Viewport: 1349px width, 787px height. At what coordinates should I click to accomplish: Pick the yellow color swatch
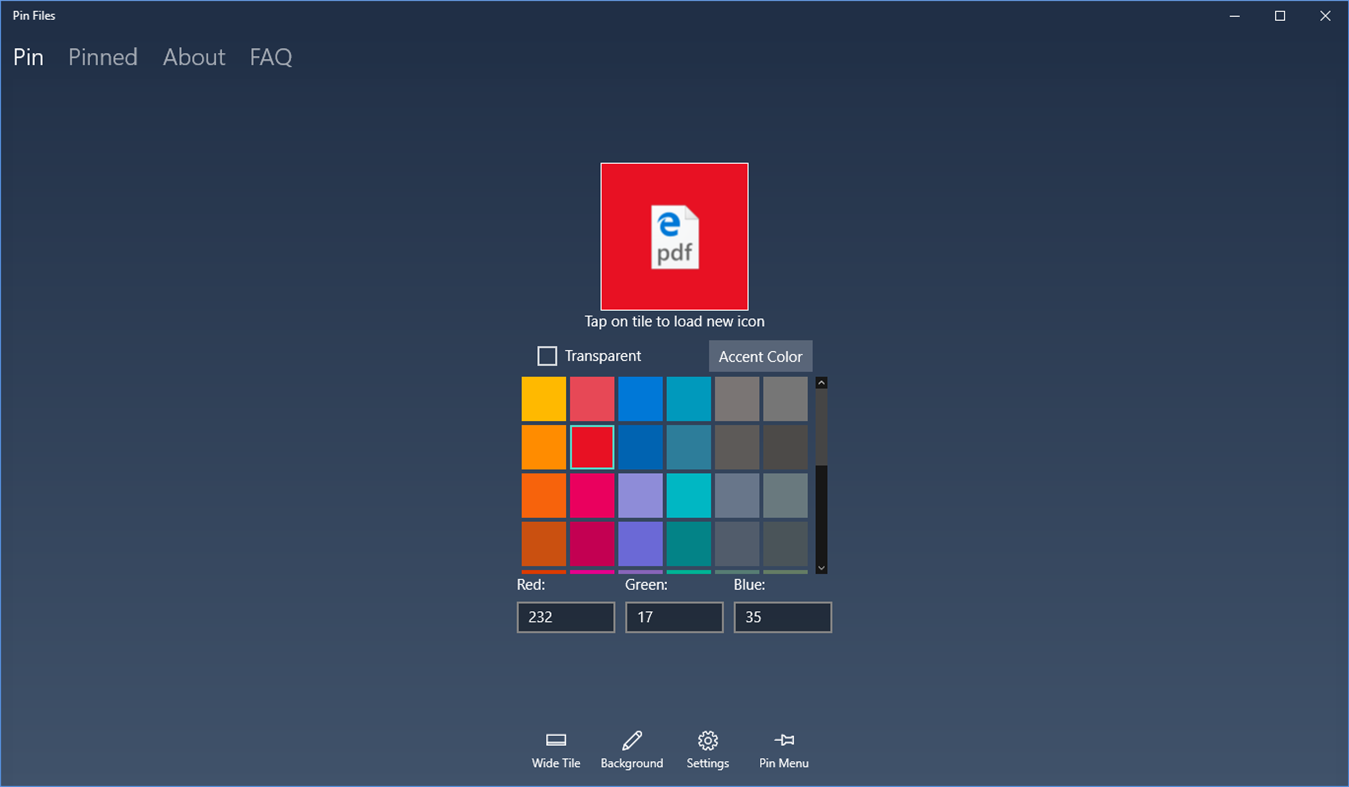click(x=543, y=398)
